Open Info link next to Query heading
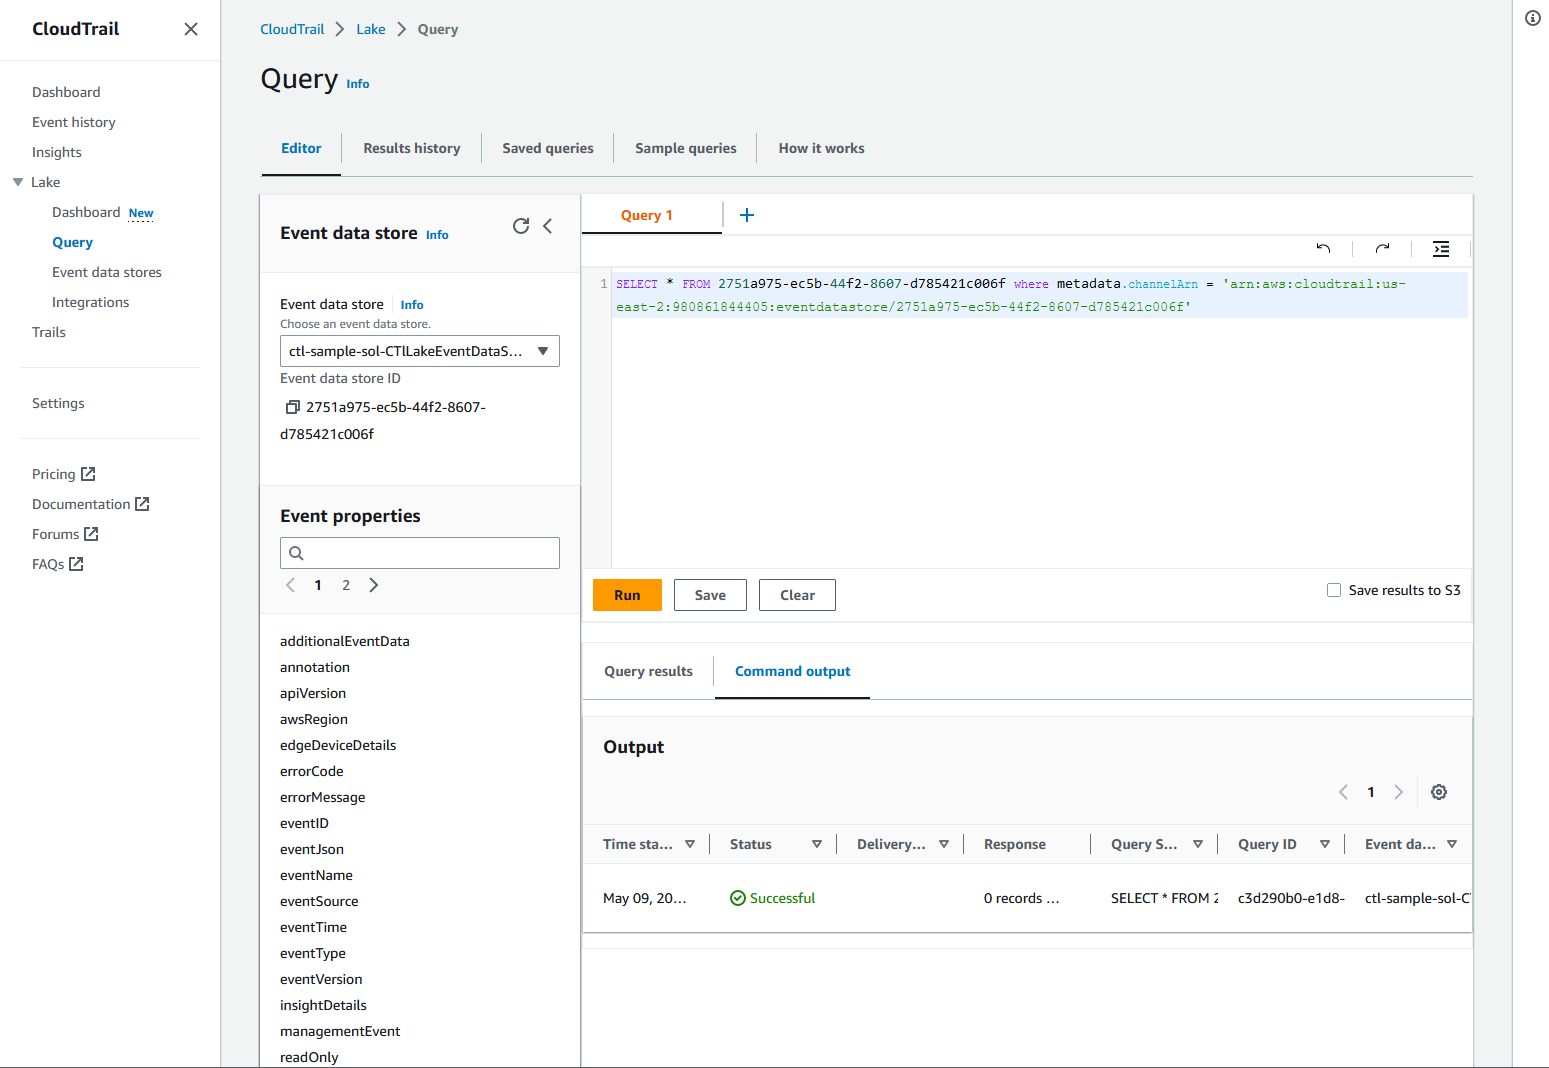 coord(358,84)
